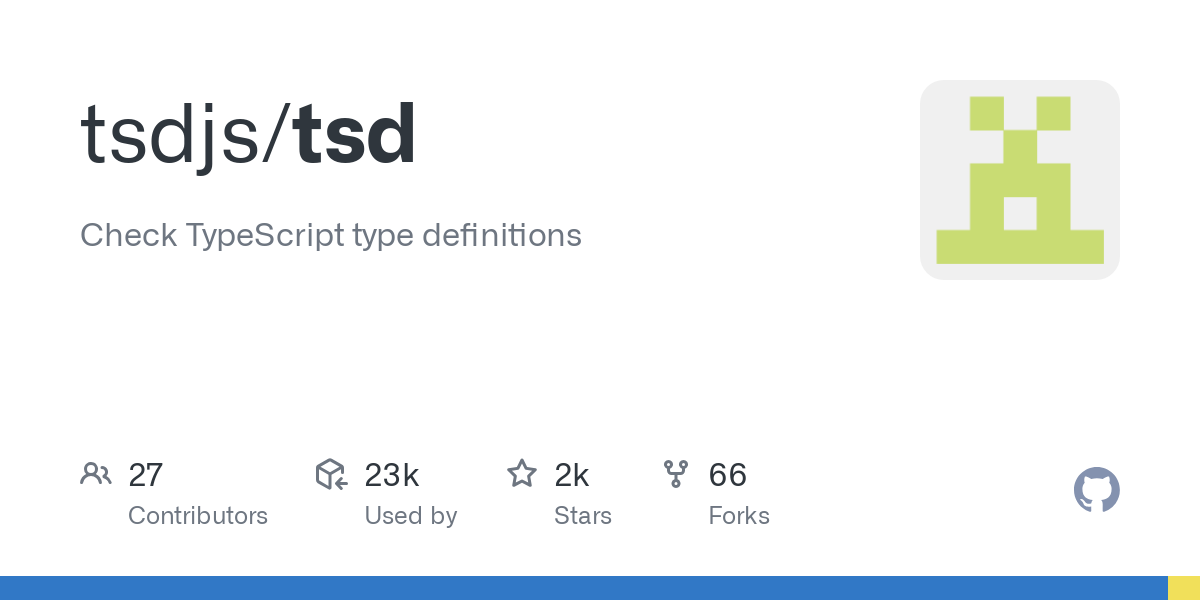Click the Check TypeScript type definitions description
Image resolution: width=1200 pixels, height=600 pixels.
(331, 236)
